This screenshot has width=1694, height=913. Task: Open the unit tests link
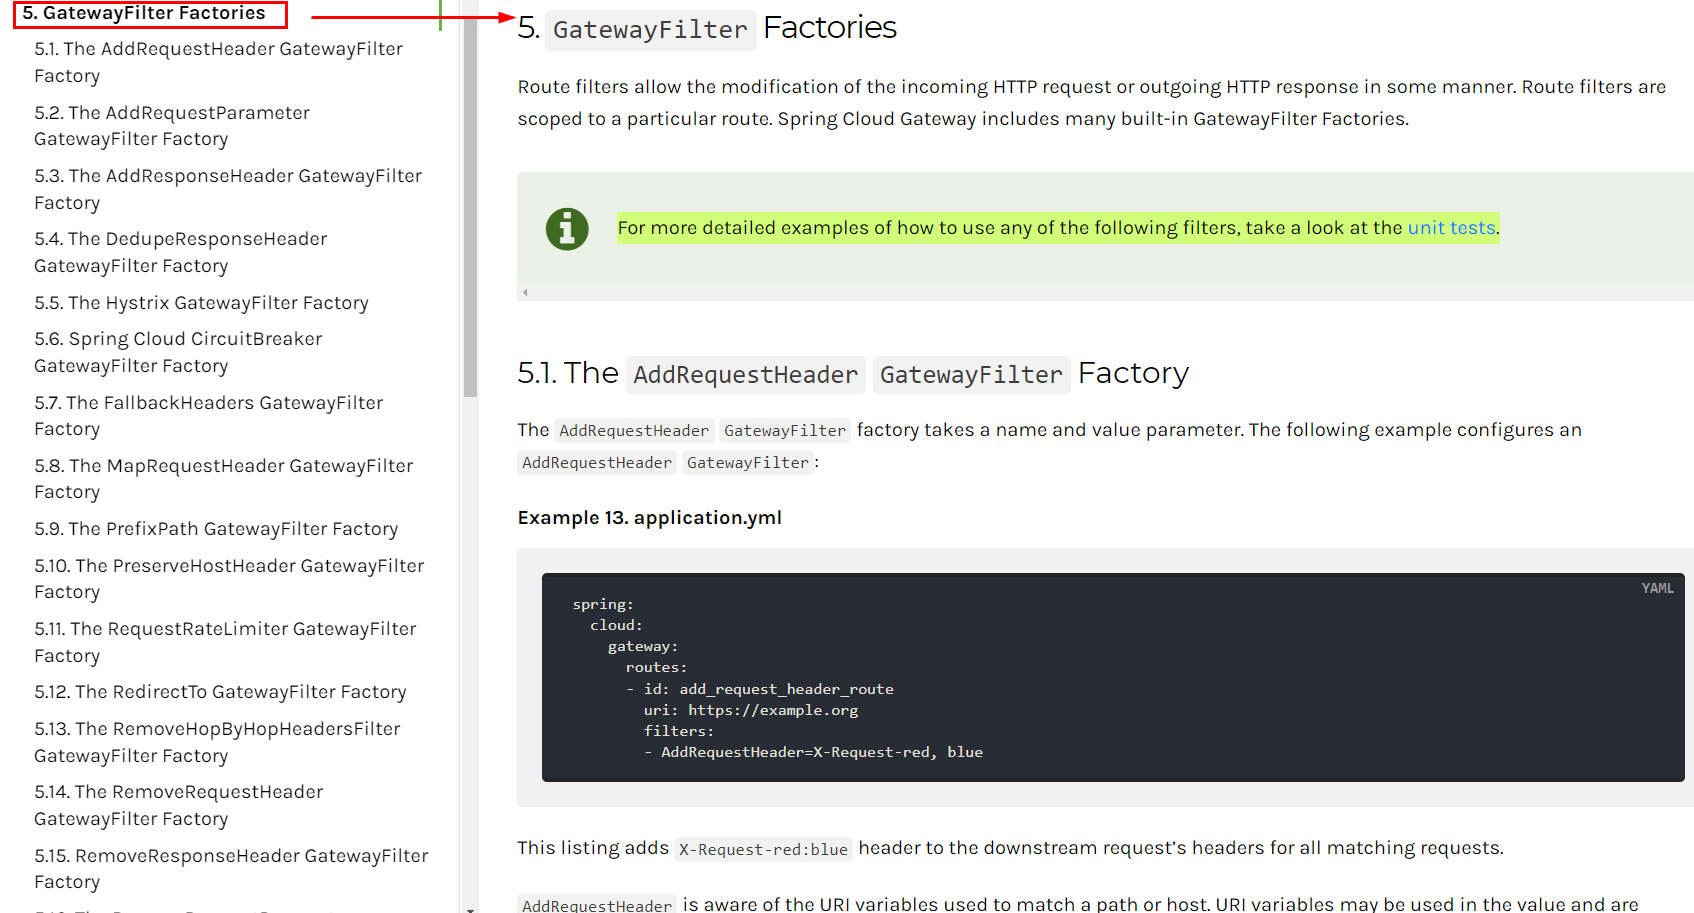tap(1451, 228)
